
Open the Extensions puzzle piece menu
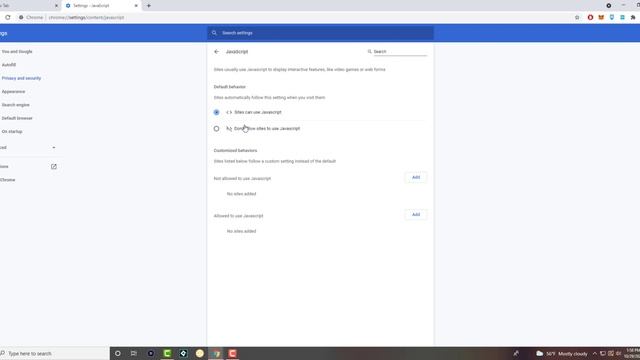tap(633, 18)
